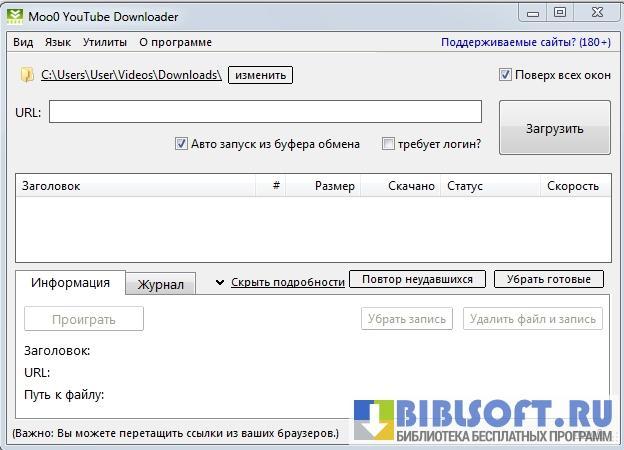Open the Поддерживаемые сайты link
The width and height of the screenshot is (624, 450).
click(525, 42)
